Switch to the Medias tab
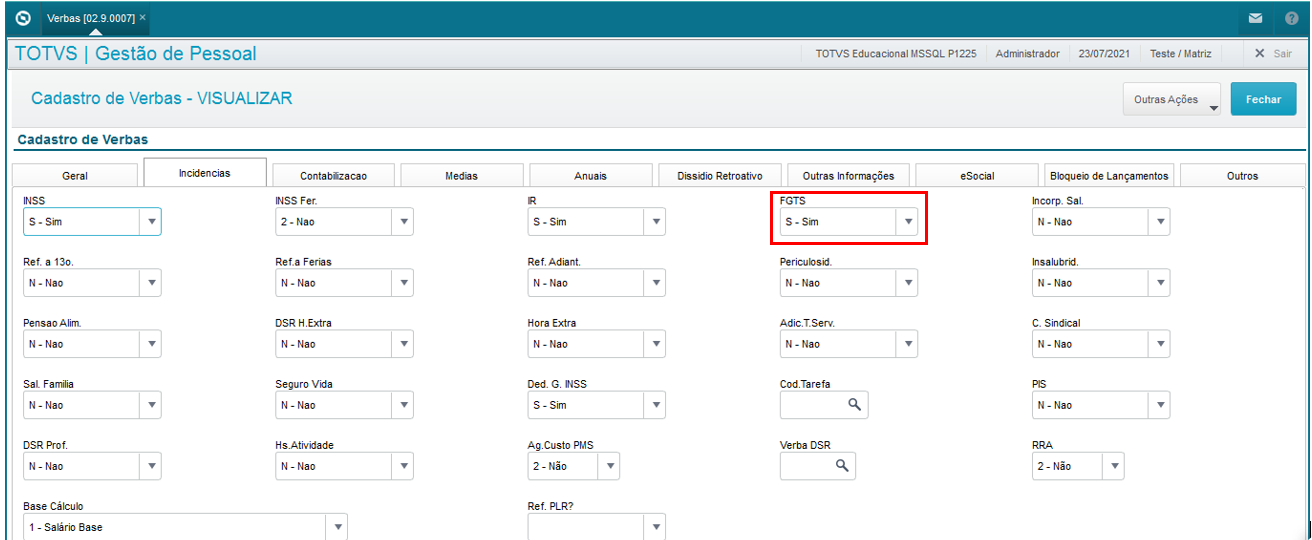 [461, 175]
